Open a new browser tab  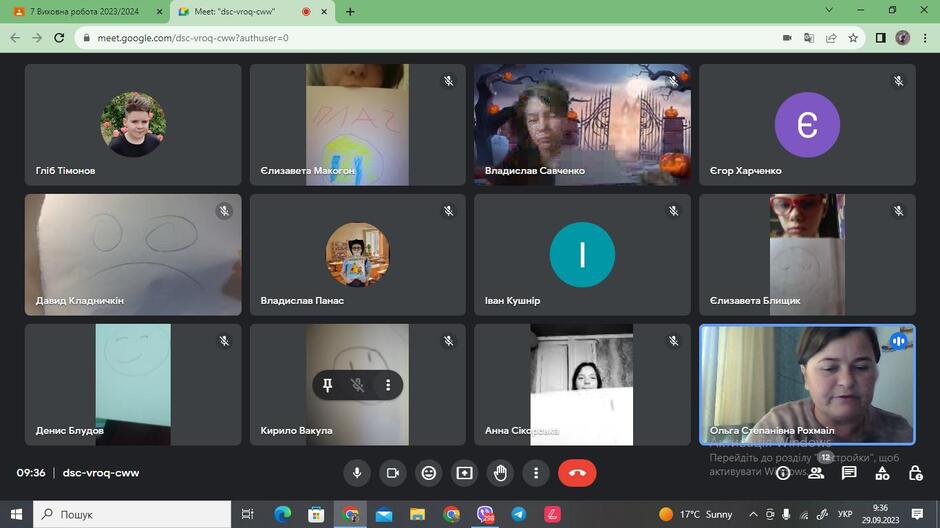pyautogui.click(x=350, y=11)
